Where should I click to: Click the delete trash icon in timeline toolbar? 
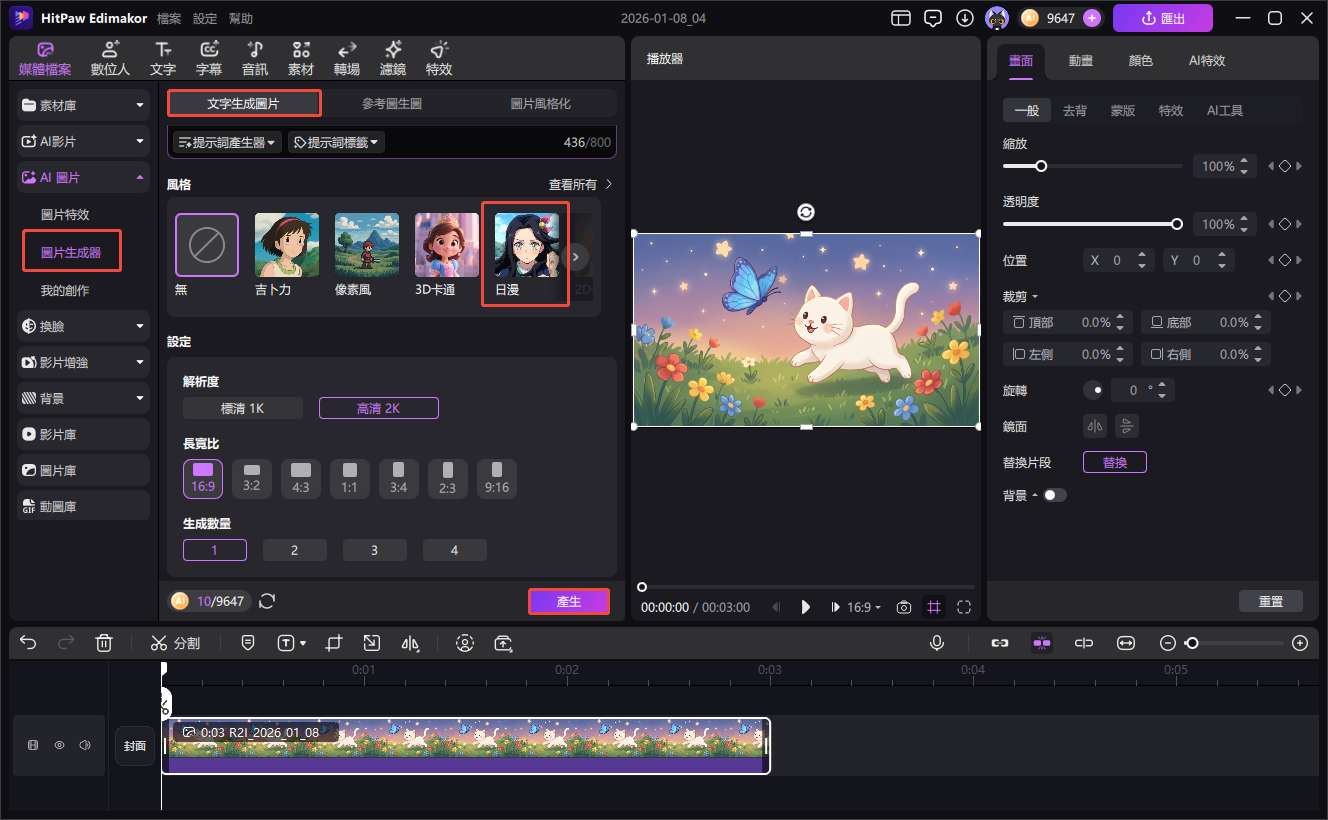tap(104, 643)
